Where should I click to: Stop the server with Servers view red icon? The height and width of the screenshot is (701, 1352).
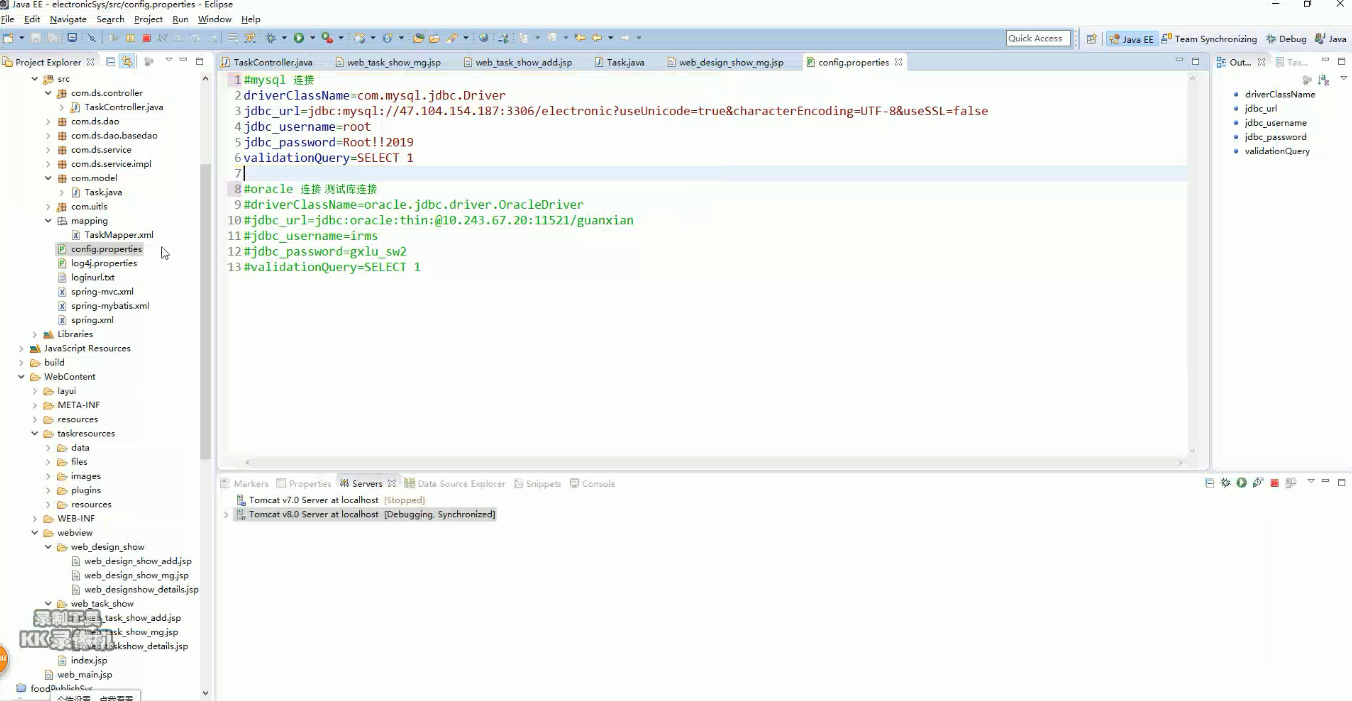coord(1275,483)
